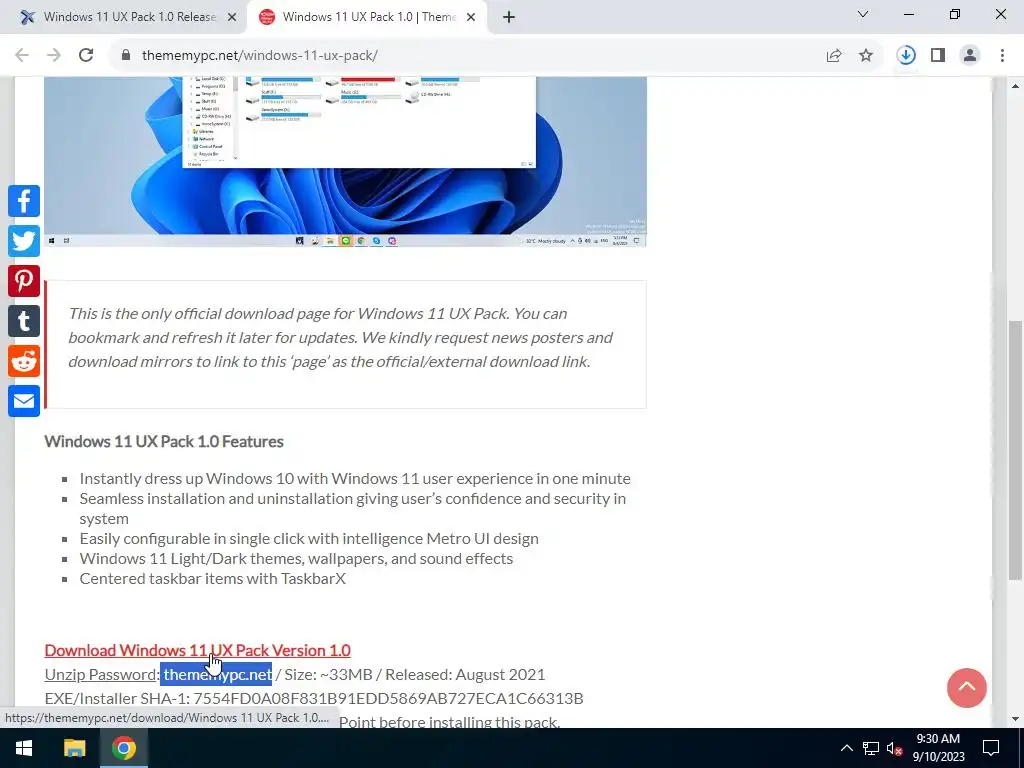Open the Windows Start menu
Viewport: 1024px width, 768px height.
pos(24,748)
